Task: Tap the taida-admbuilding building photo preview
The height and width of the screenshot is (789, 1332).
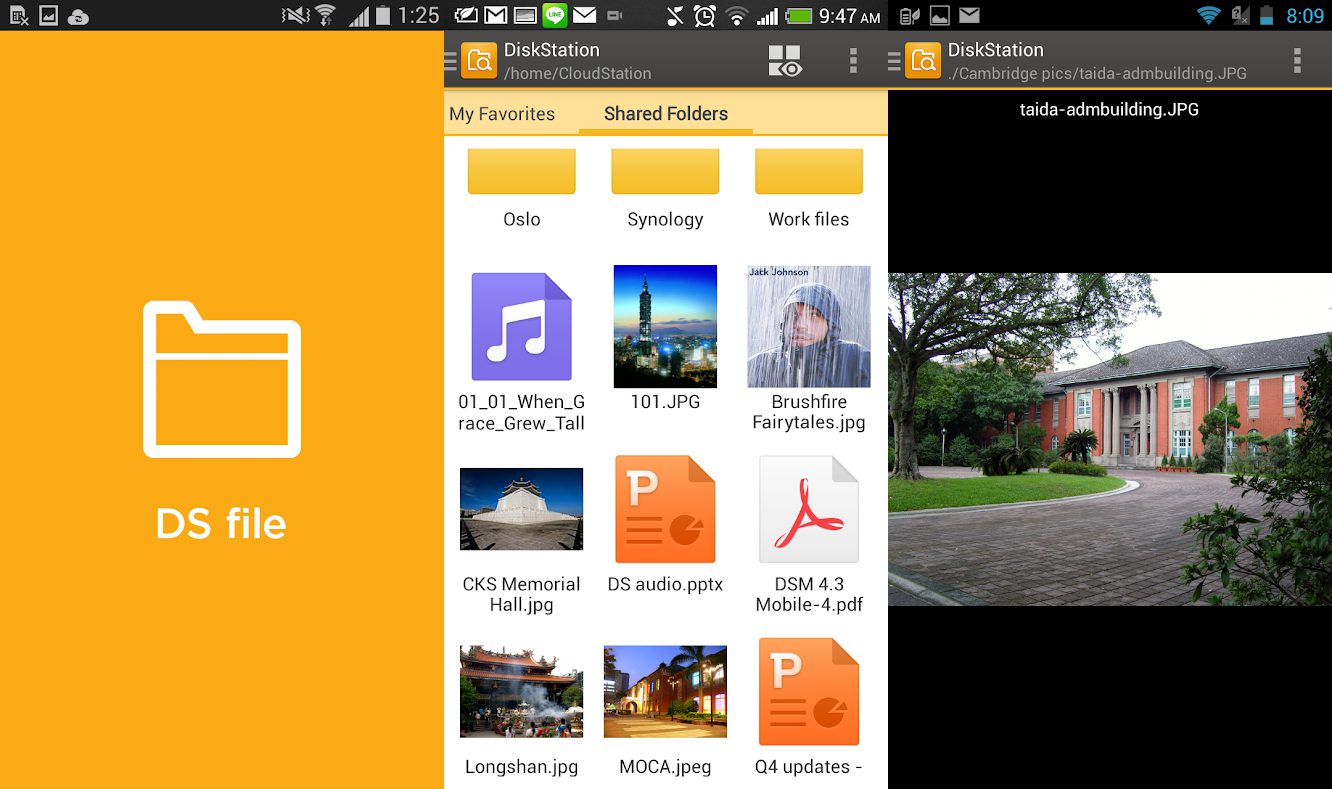Action: 1109,439
